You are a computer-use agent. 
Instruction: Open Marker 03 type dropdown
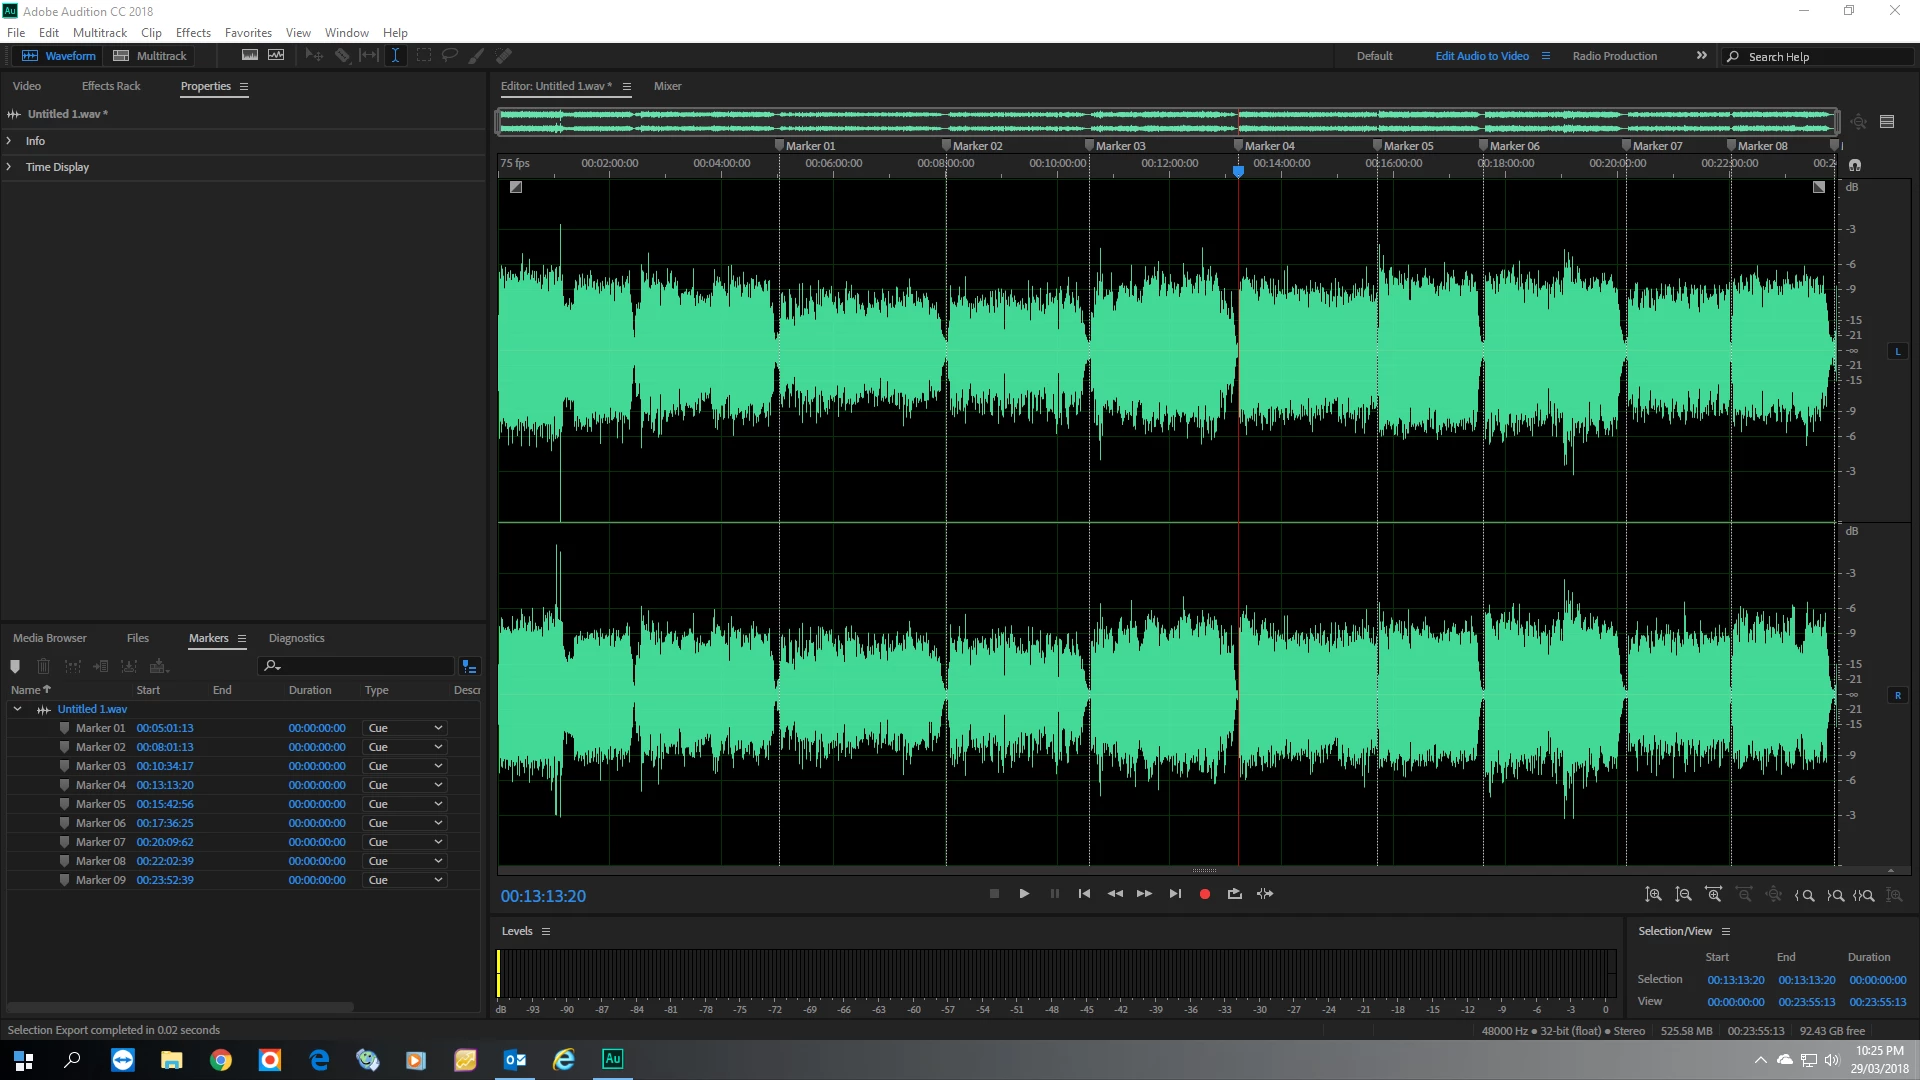(438, 766)
